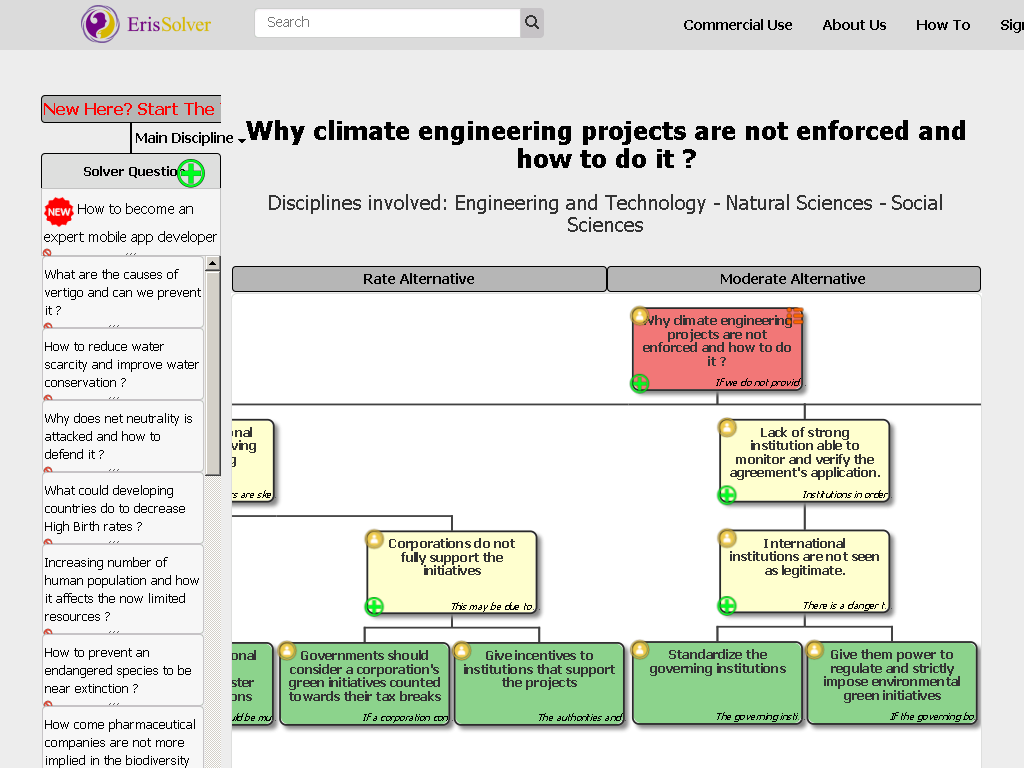Select node Corporations do not fully support the initiatives
Screen dimensions: 1024x768
[452, 572]
